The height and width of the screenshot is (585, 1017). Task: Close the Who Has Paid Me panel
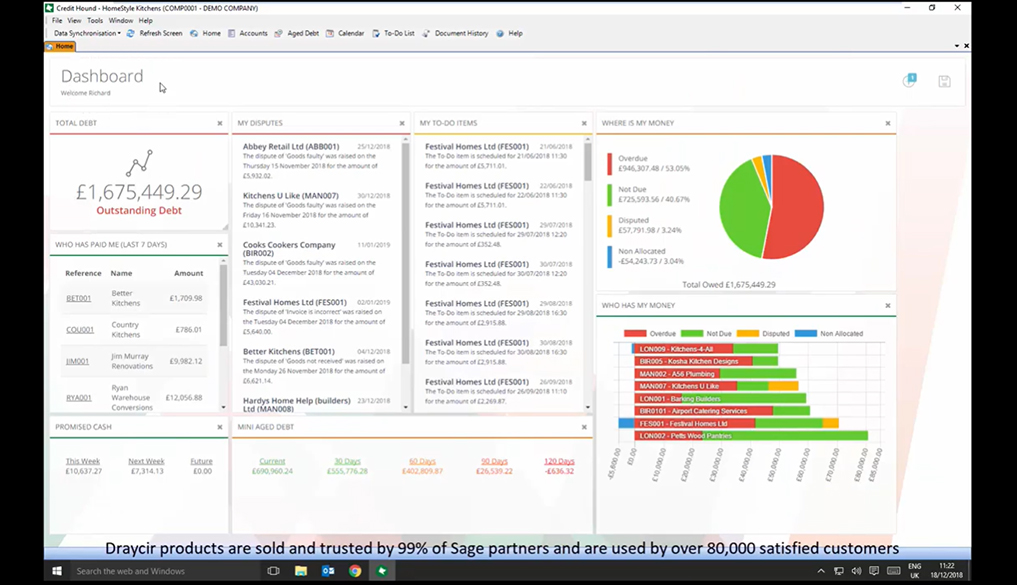220,245
